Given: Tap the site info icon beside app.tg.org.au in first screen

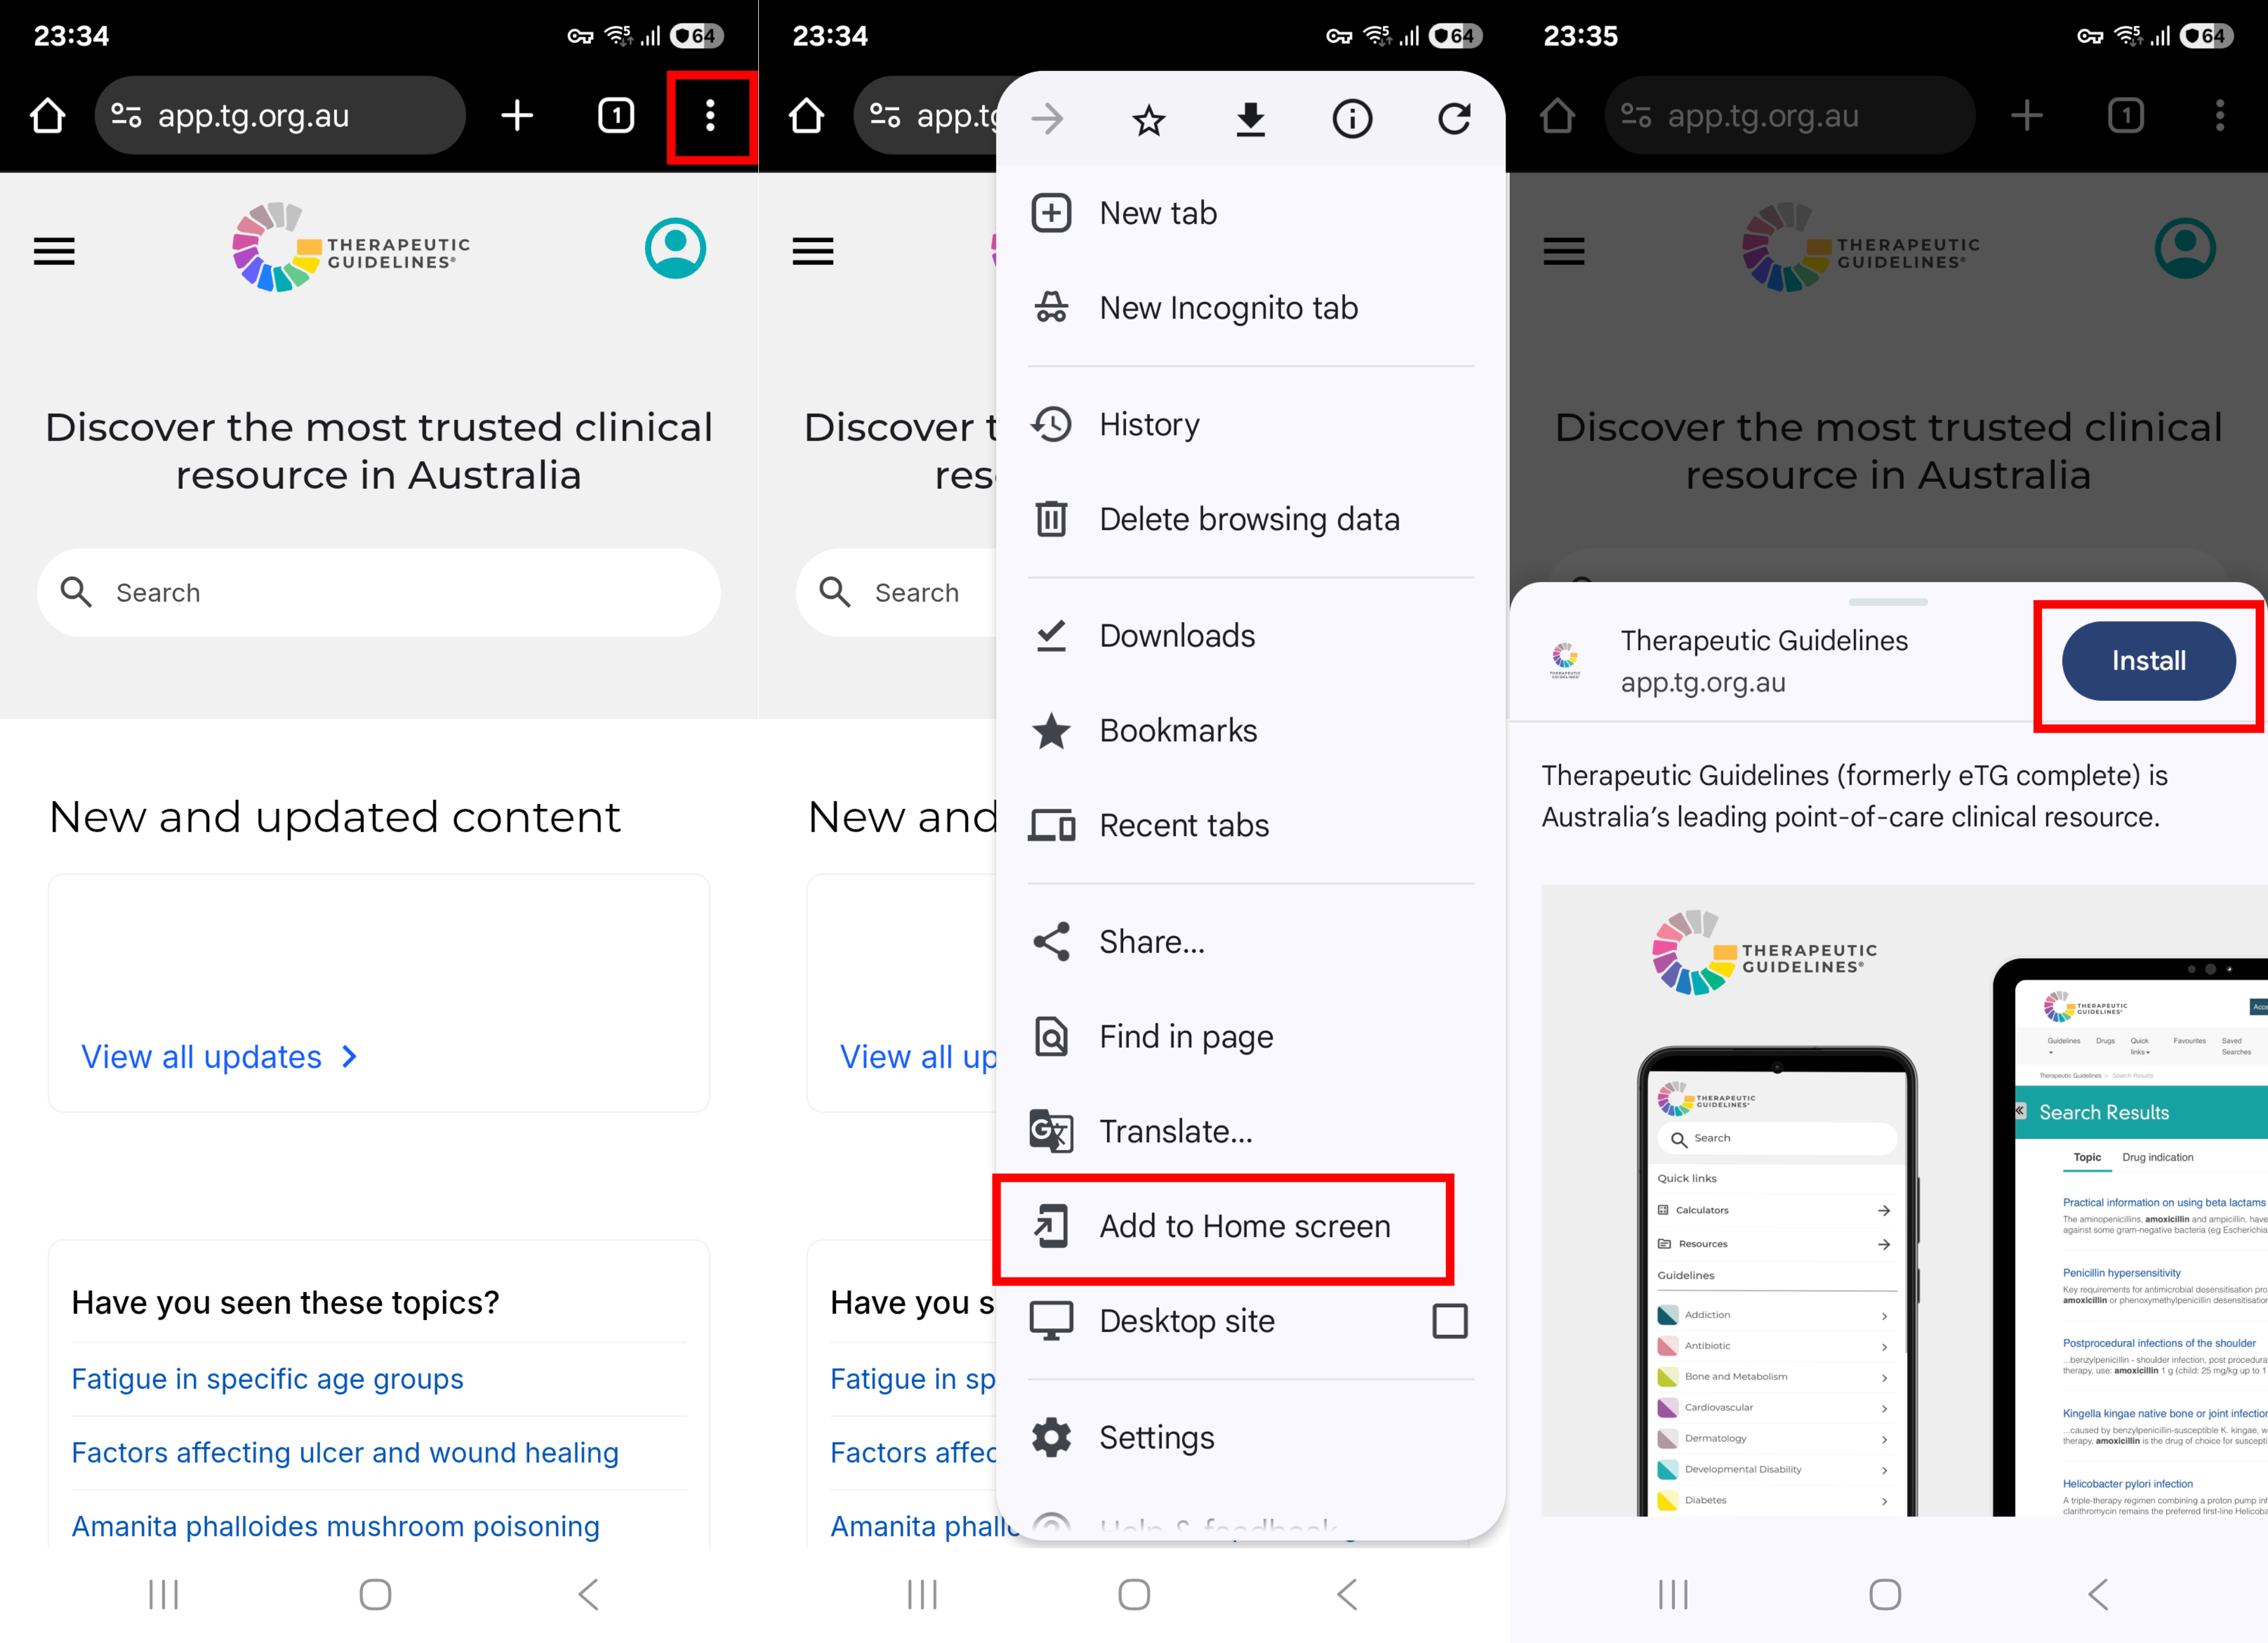Looking at the screenshot, I should click(x=126, y=116).
